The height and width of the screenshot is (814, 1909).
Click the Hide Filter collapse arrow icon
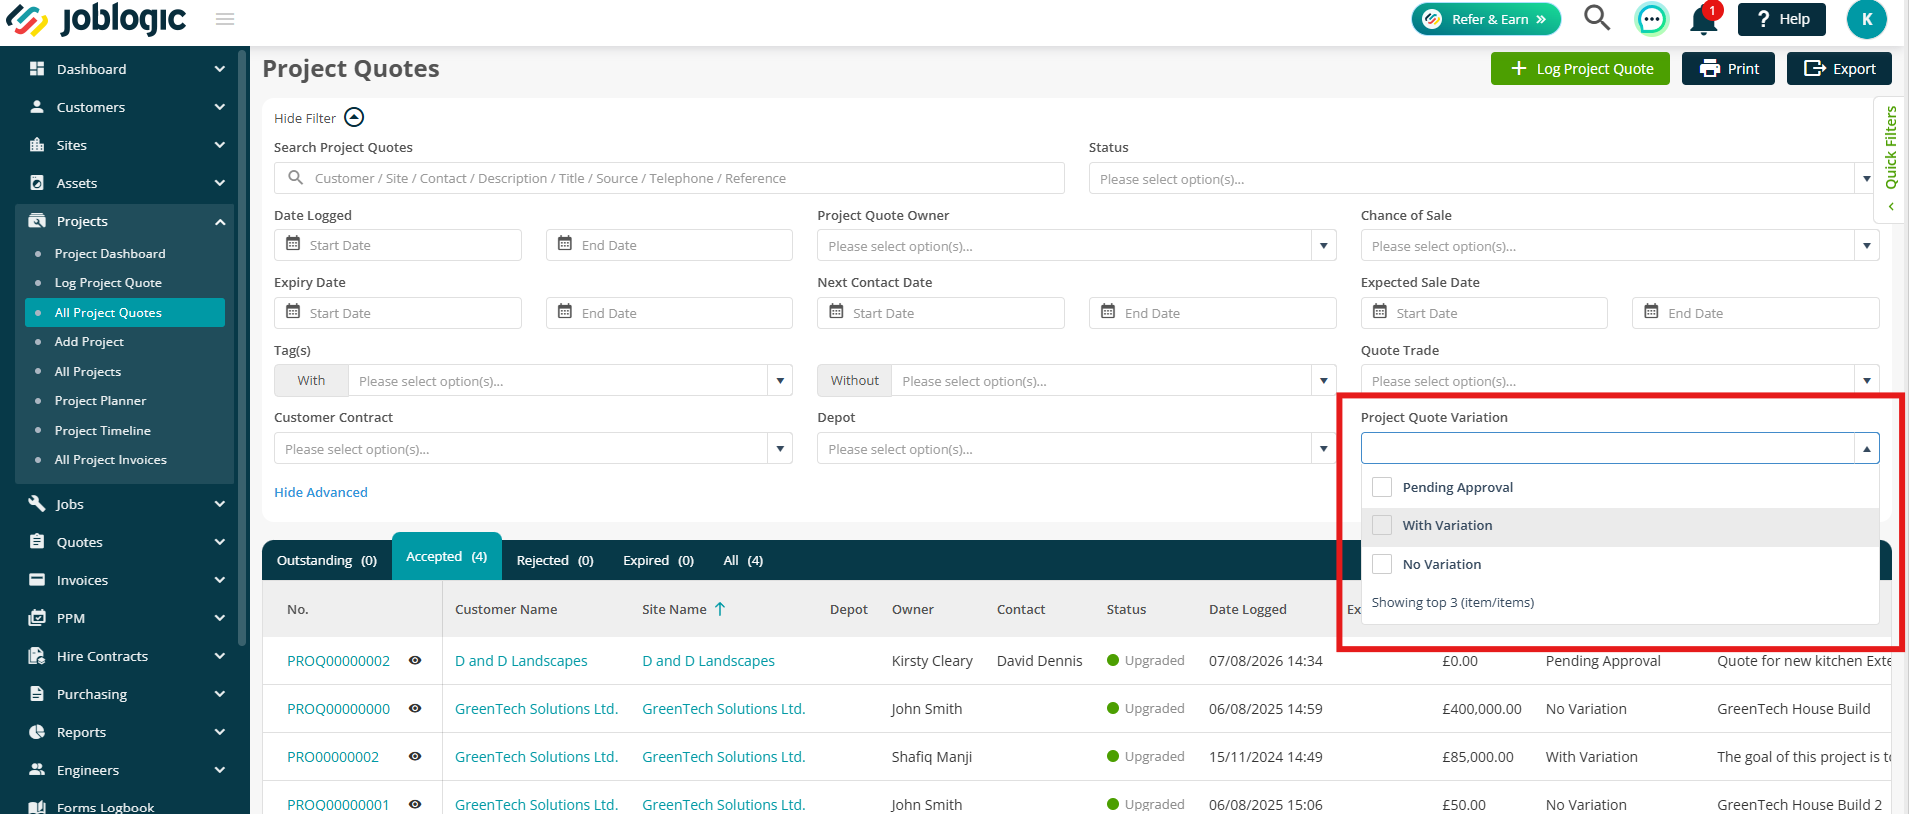354,118
